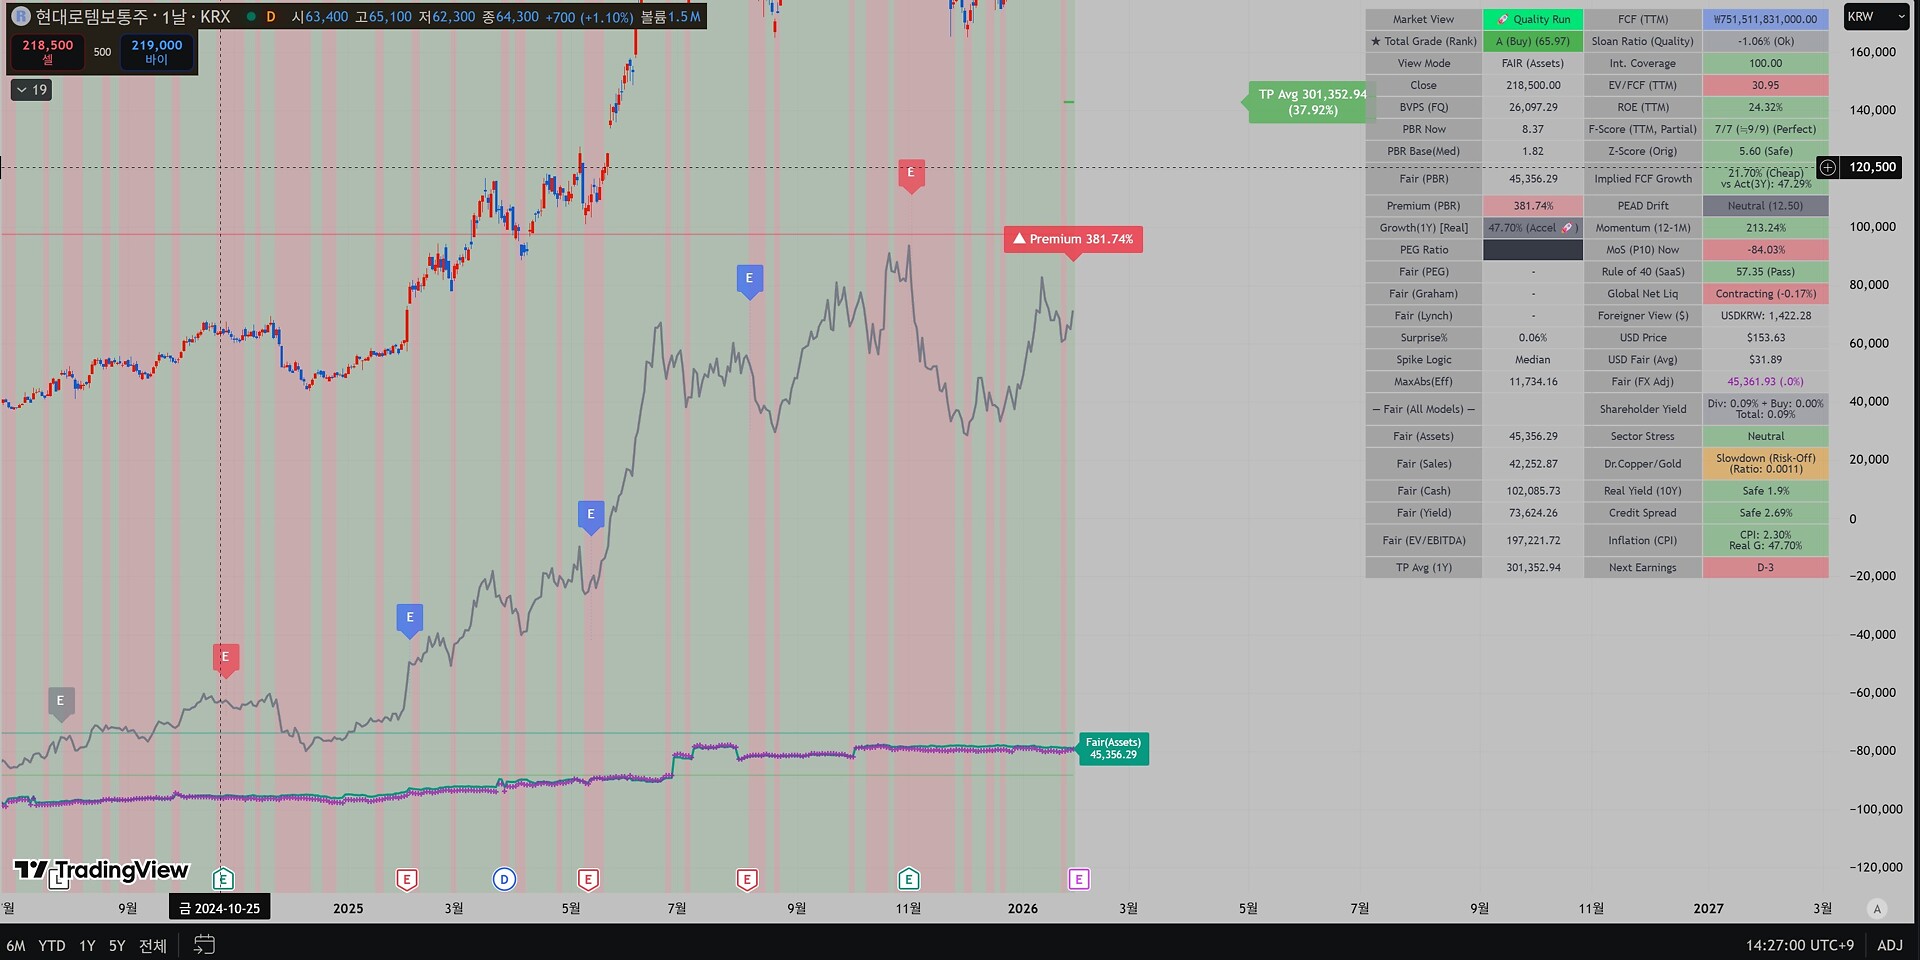Select the 5Y time range

click(x=117, y=945)
